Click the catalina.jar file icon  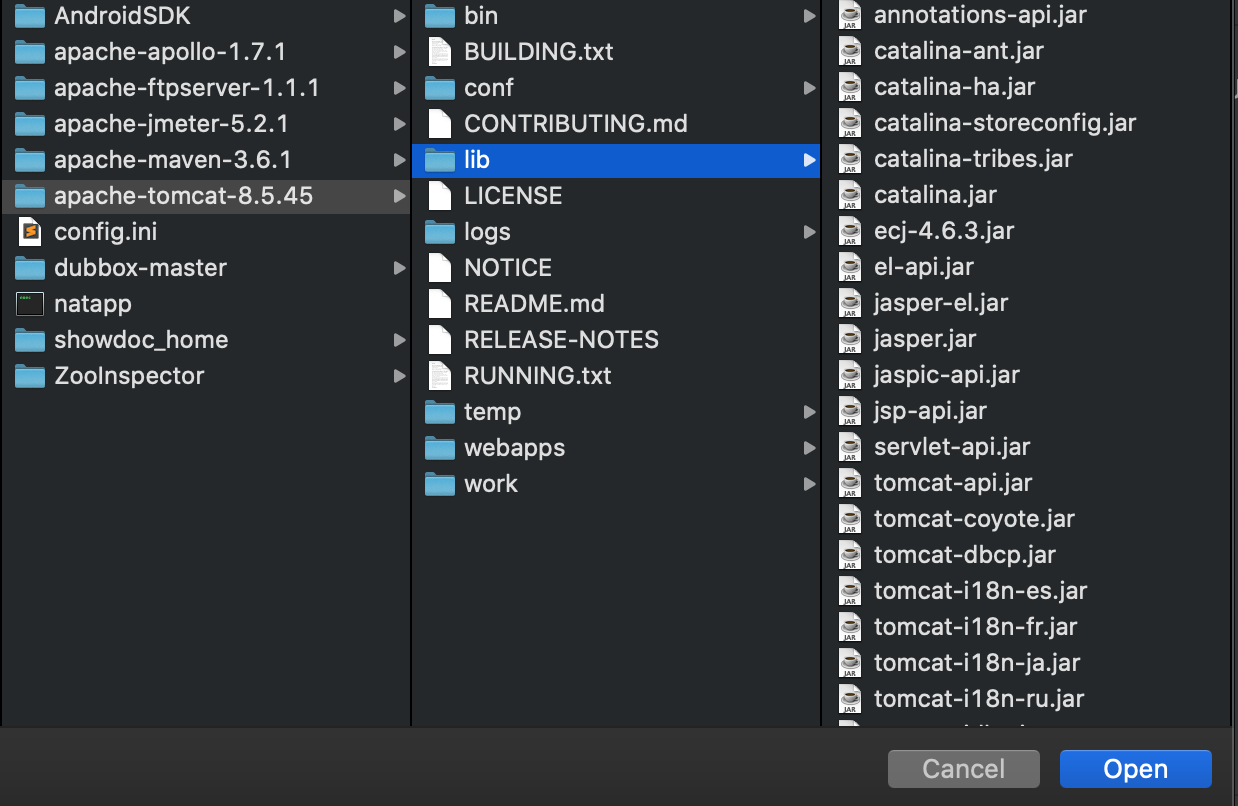(850, 195)
